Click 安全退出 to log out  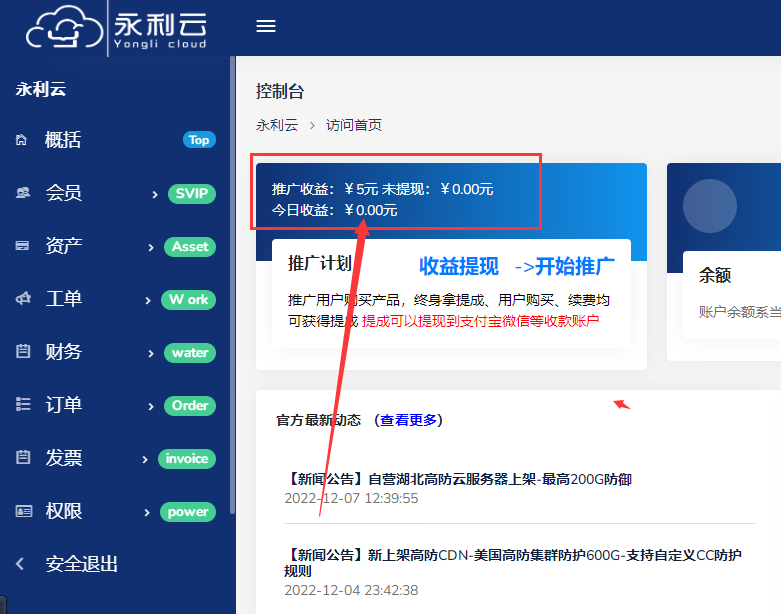pyautogui.click(x=82, y=564)
